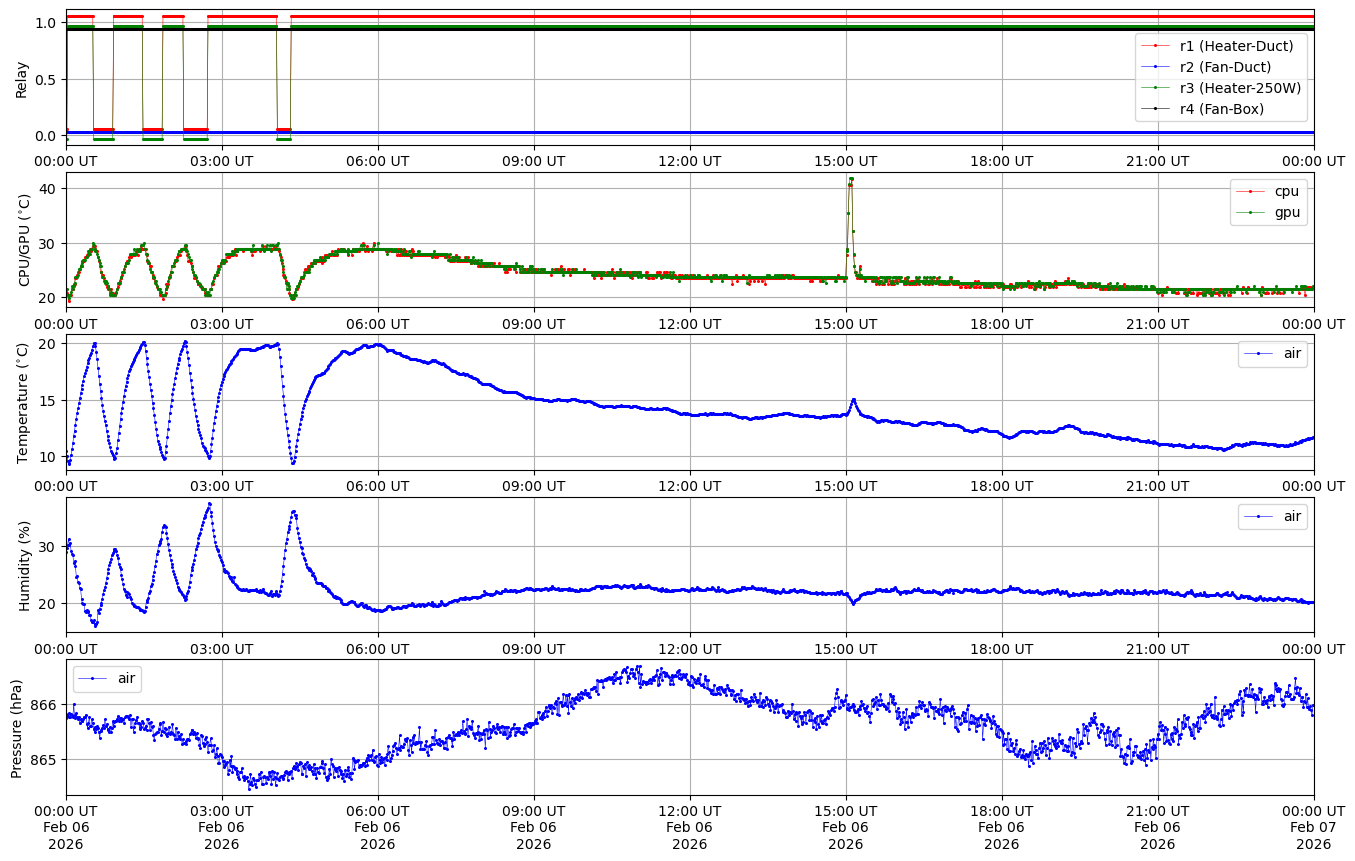Select the Pressure (hPa) y-axis label
The width and height of the screenshot is (1355, 861).
pos(17,727)
